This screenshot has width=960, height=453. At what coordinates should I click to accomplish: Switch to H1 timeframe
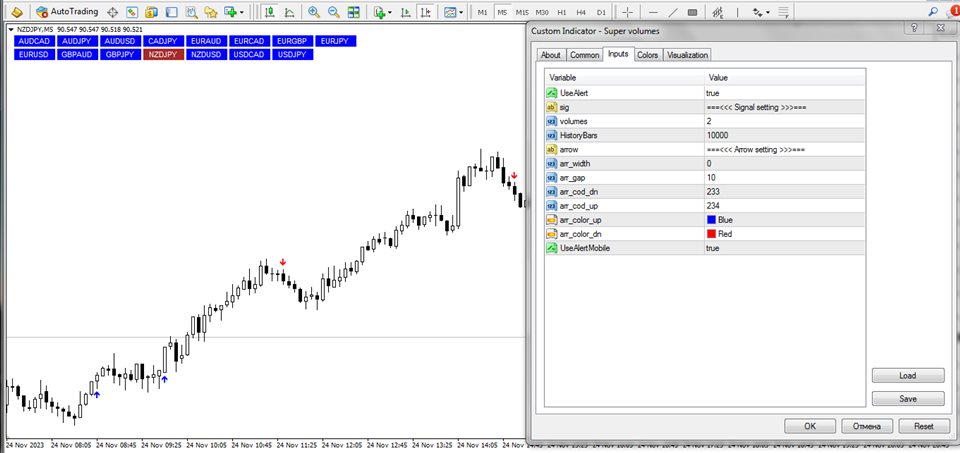(x=562, y=12)
